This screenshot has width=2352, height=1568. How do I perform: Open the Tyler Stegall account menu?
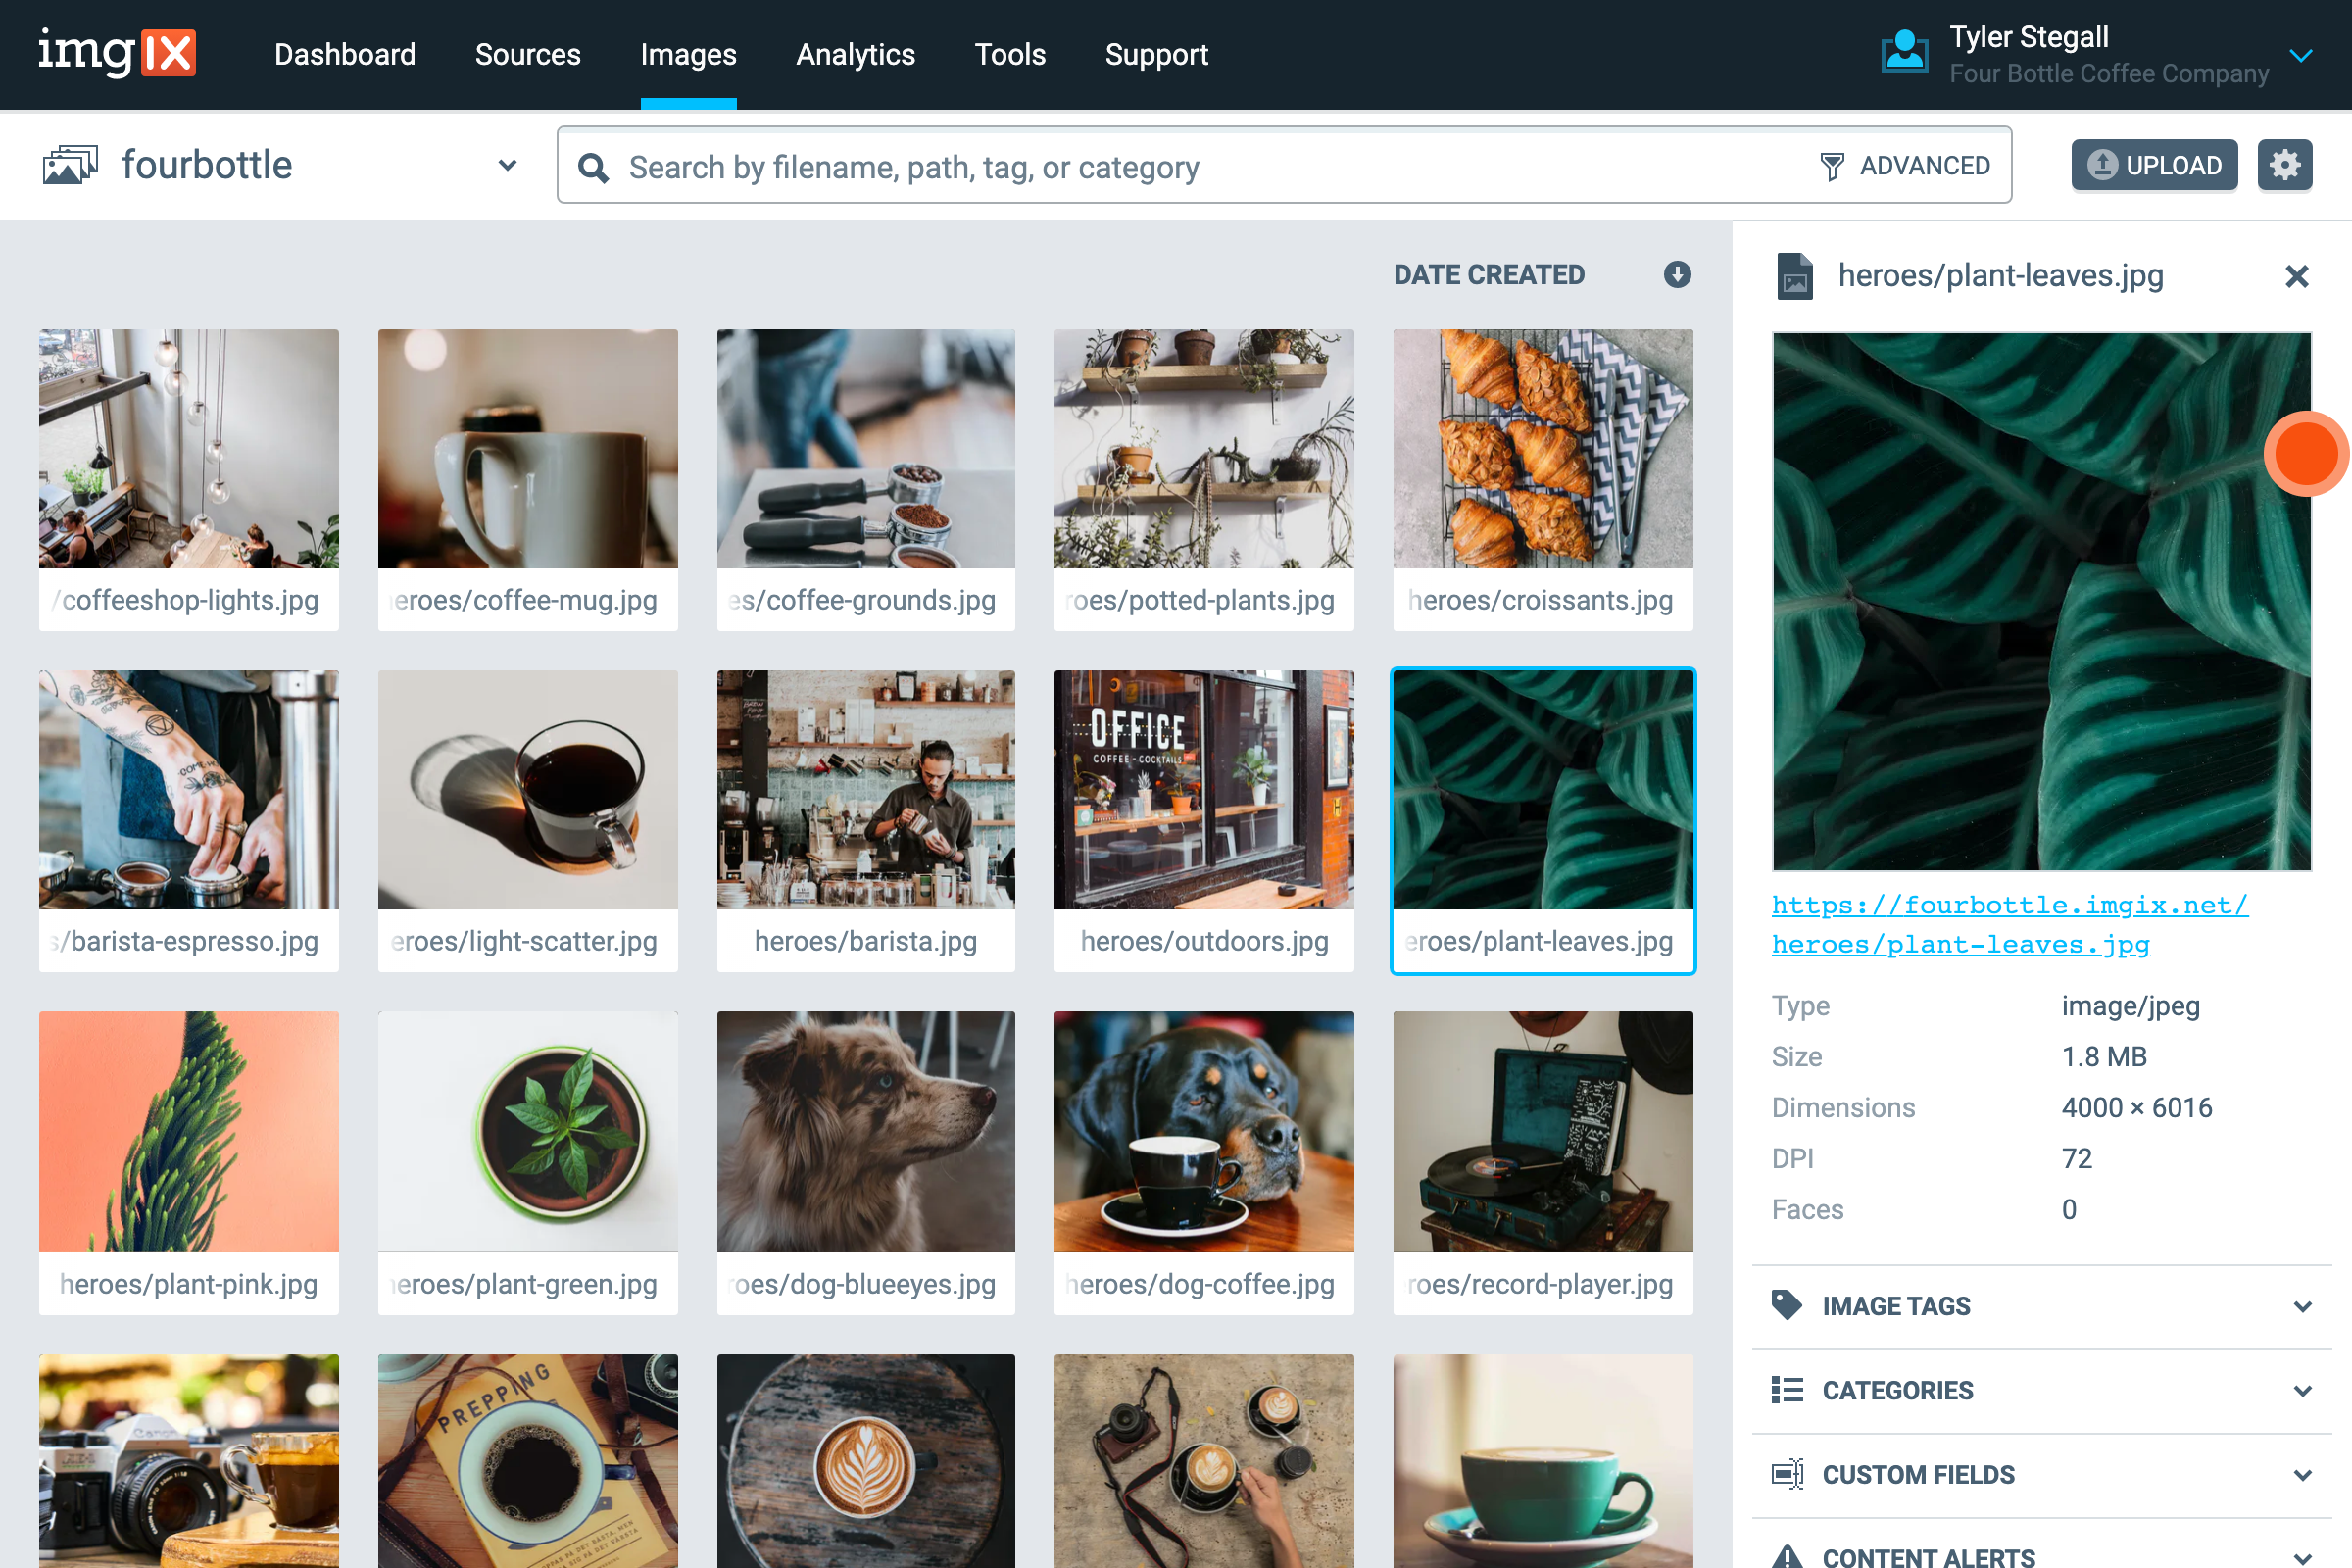tap(2300, 55)
